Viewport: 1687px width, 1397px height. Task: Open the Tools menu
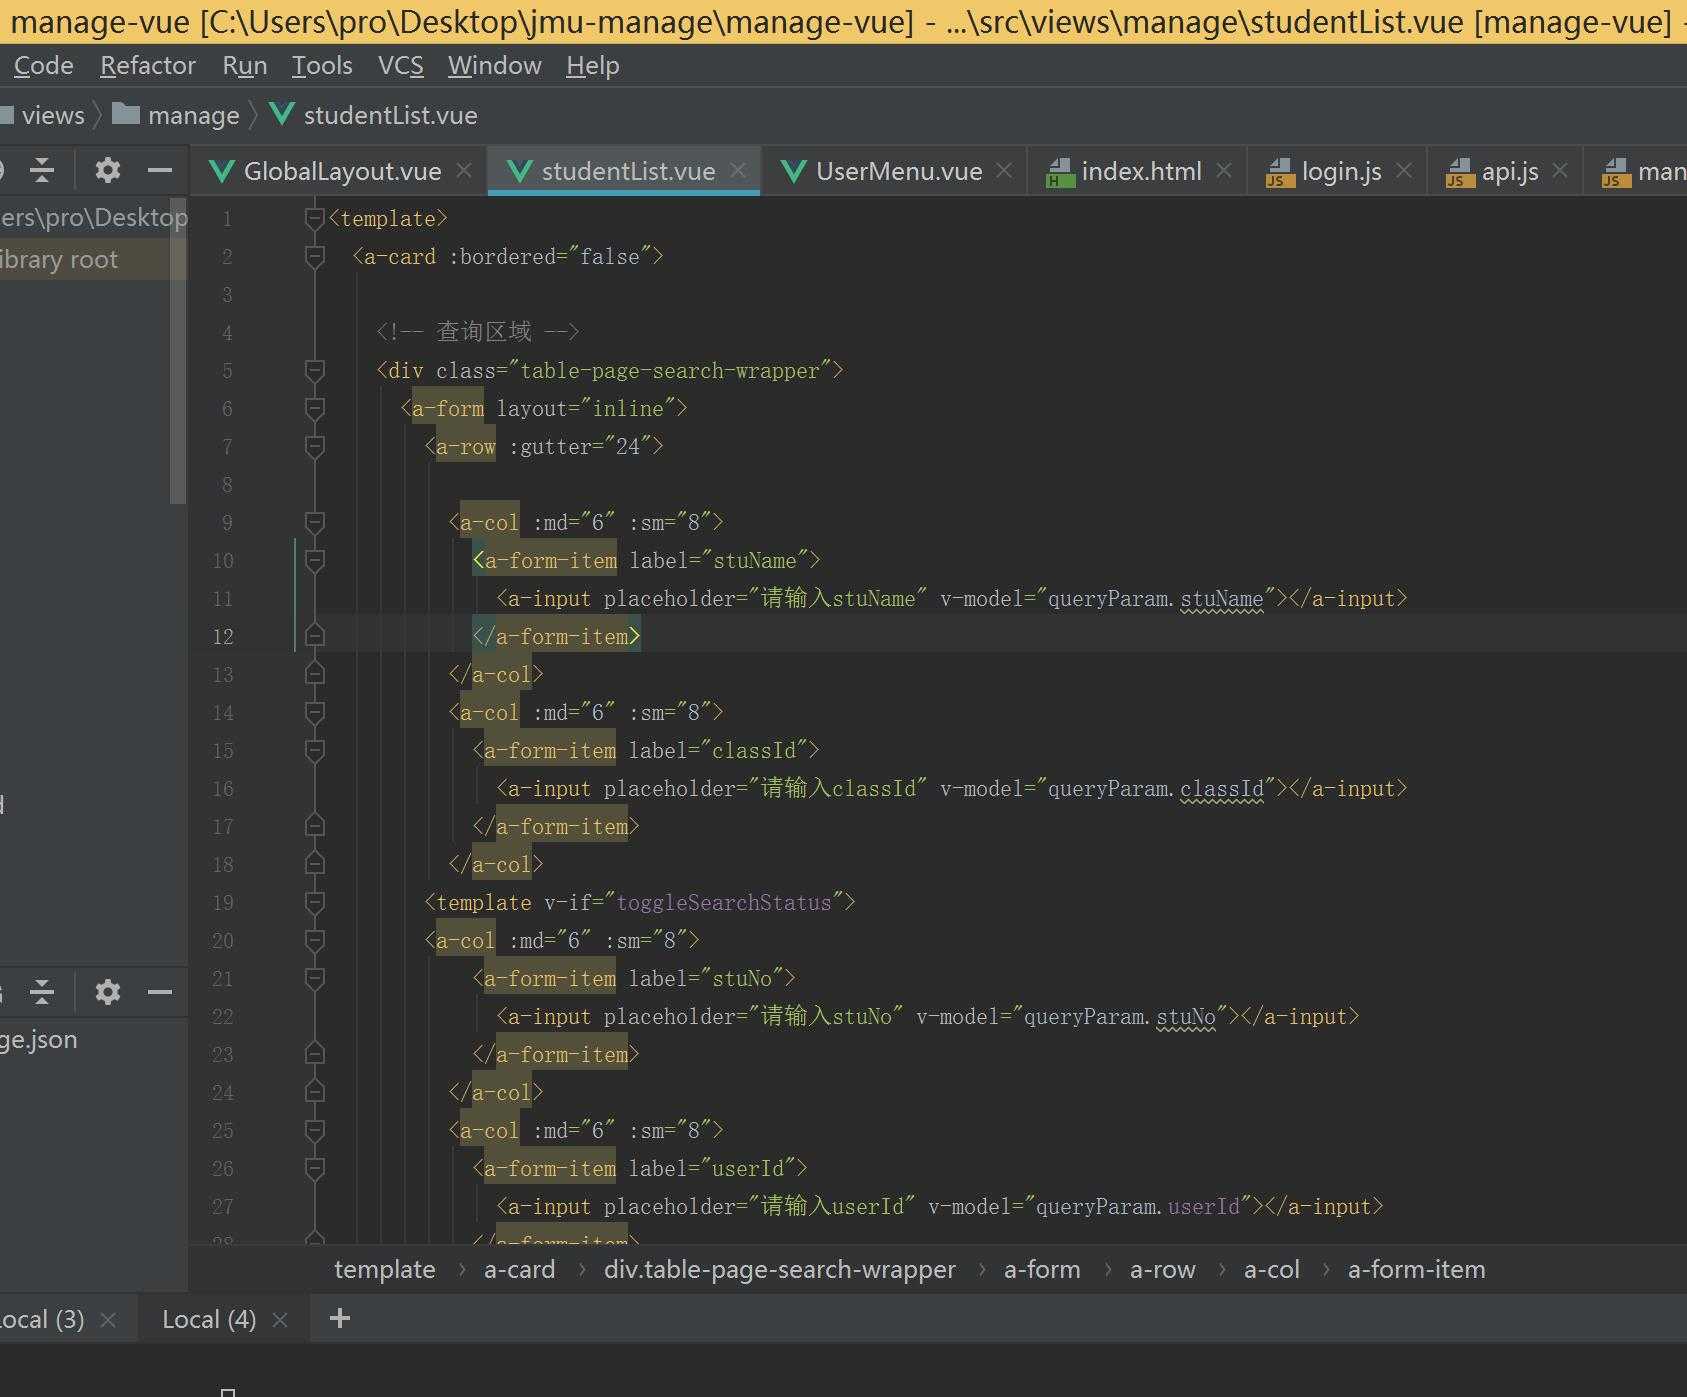click(322, 66)
